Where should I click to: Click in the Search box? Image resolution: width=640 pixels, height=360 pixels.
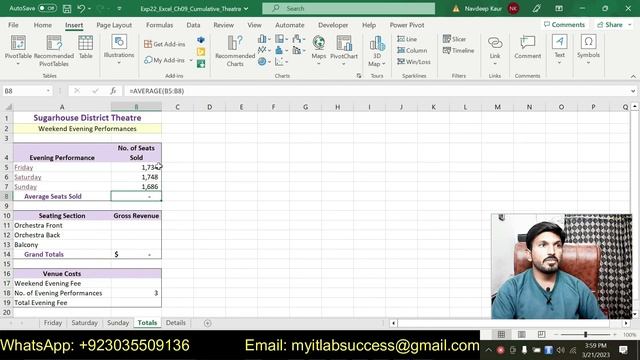348,8
